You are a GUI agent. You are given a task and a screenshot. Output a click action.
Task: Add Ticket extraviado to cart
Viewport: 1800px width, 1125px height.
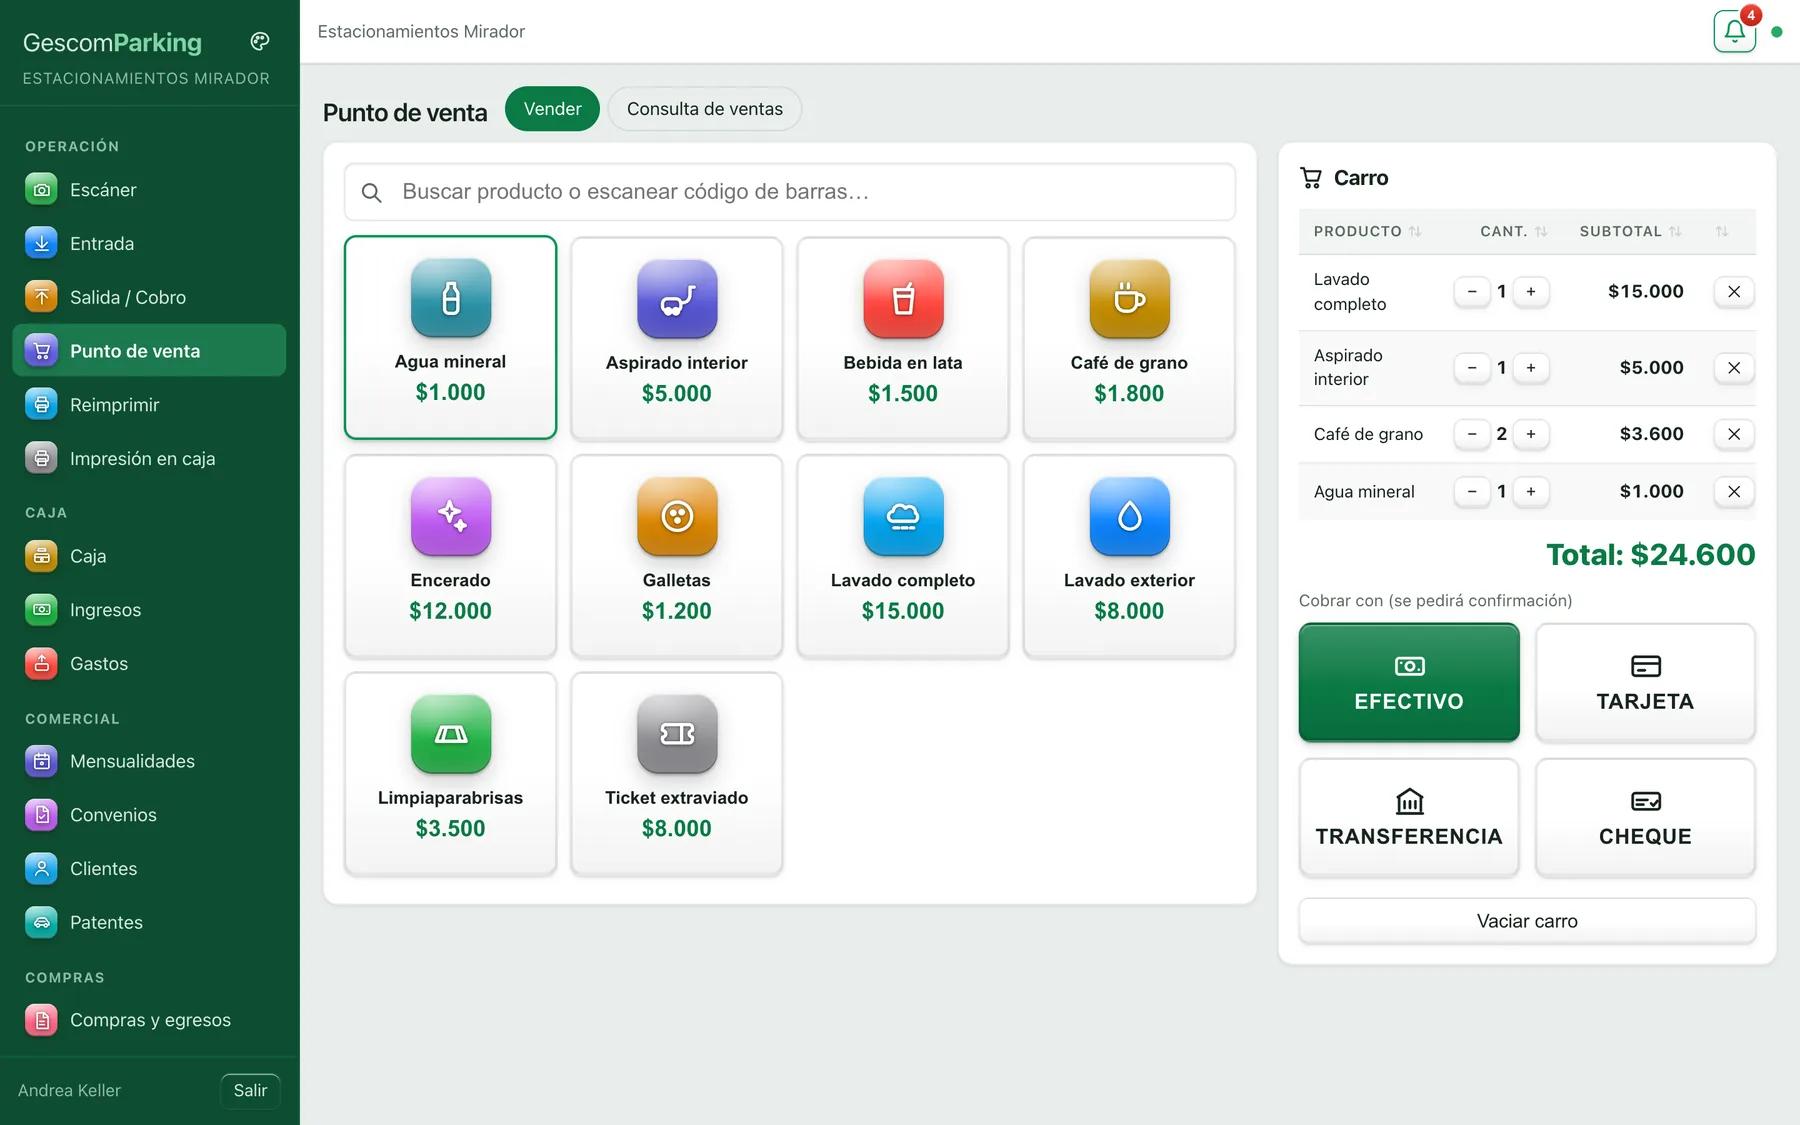(x=677, y=774)
